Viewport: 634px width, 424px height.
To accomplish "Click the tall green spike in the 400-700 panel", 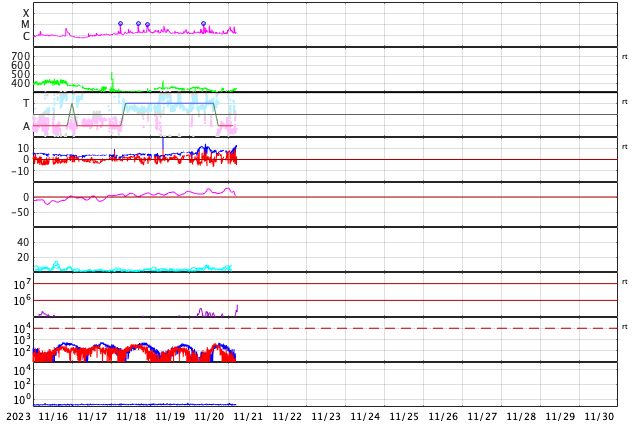I will [x=112, y=81].
